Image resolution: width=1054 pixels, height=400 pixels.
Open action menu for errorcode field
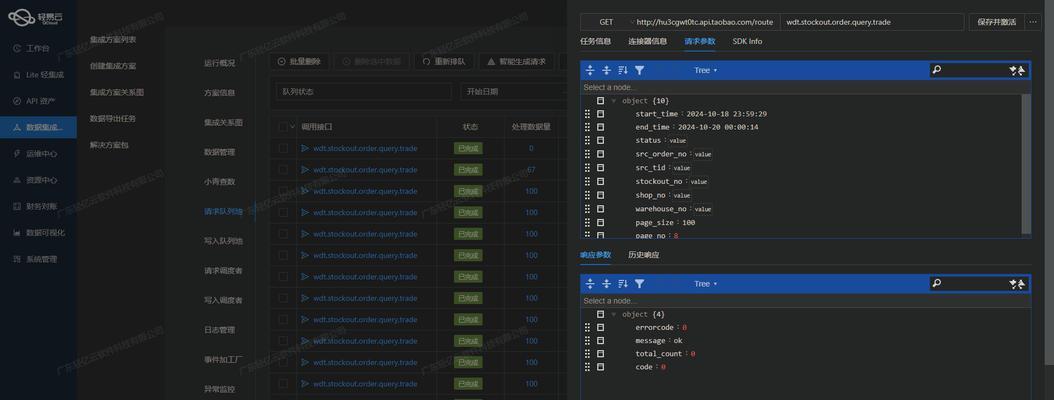point(600,327)
